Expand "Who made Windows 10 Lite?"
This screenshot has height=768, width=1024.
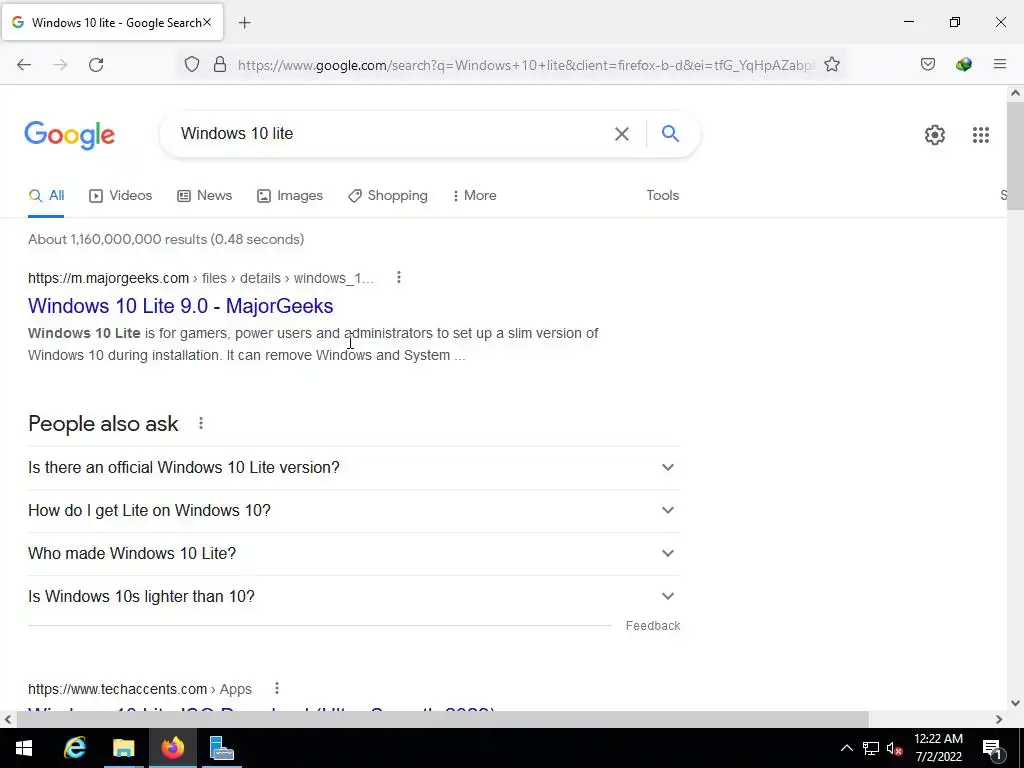(x=354, y=554)
